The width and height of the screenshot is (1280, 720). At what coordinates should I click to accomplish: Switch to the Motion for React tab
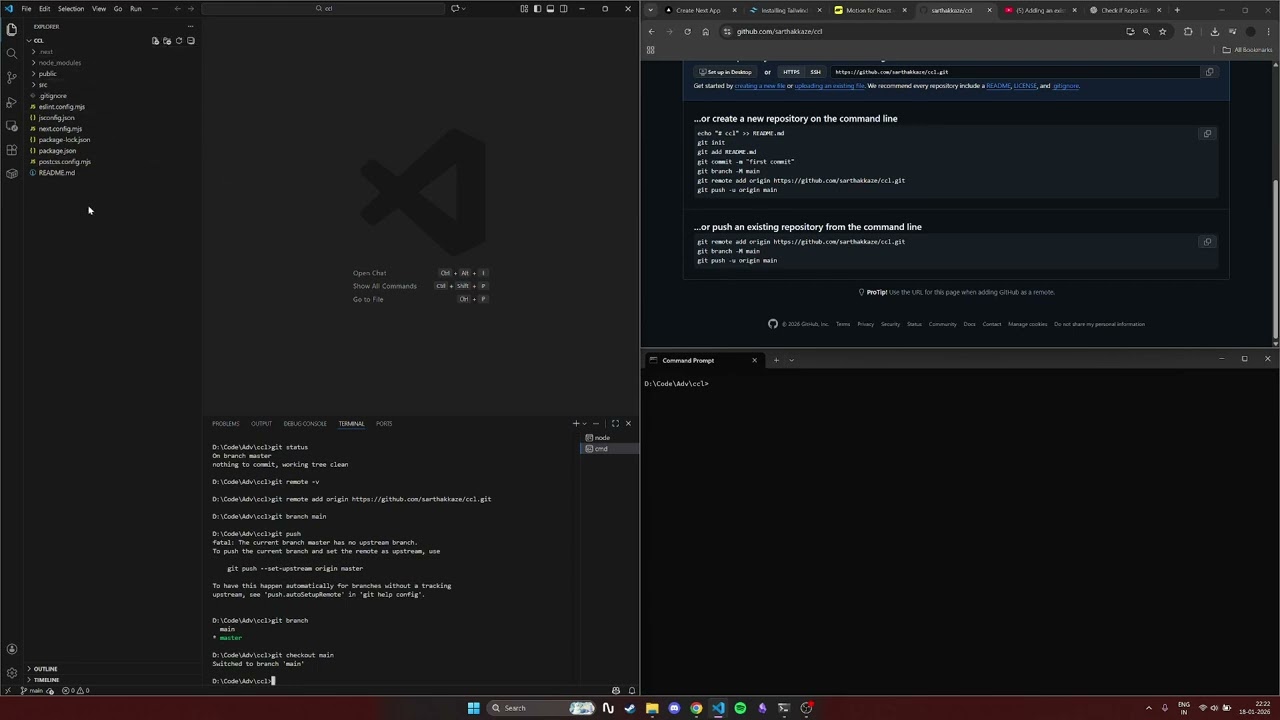pos(869,10)
